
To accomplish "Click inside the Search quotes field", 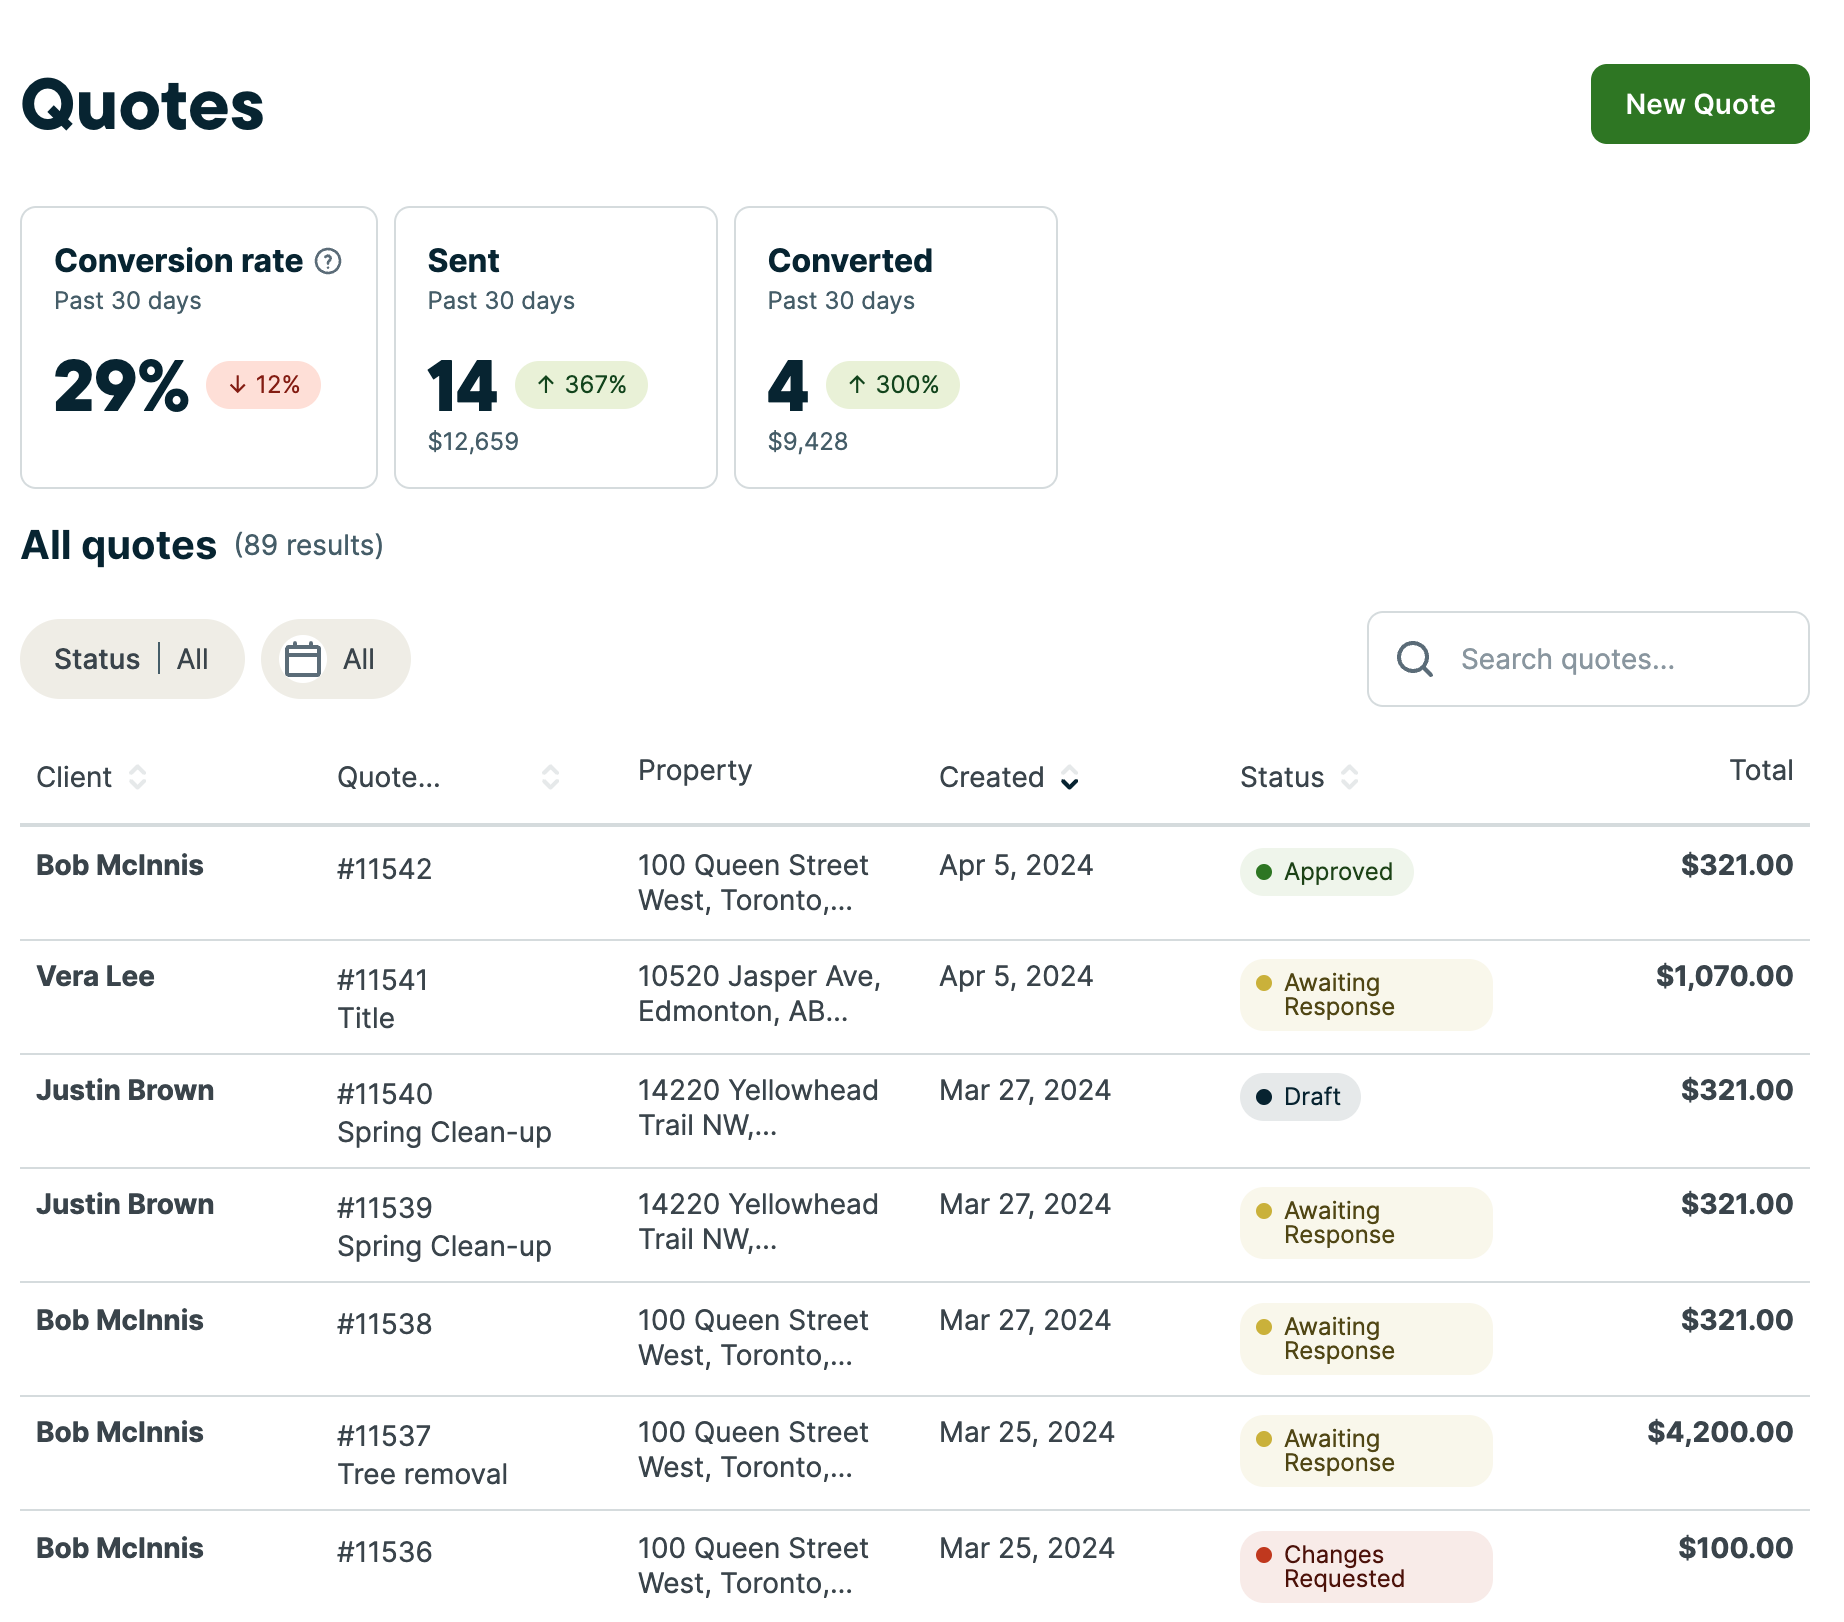I will point(1600,659).
